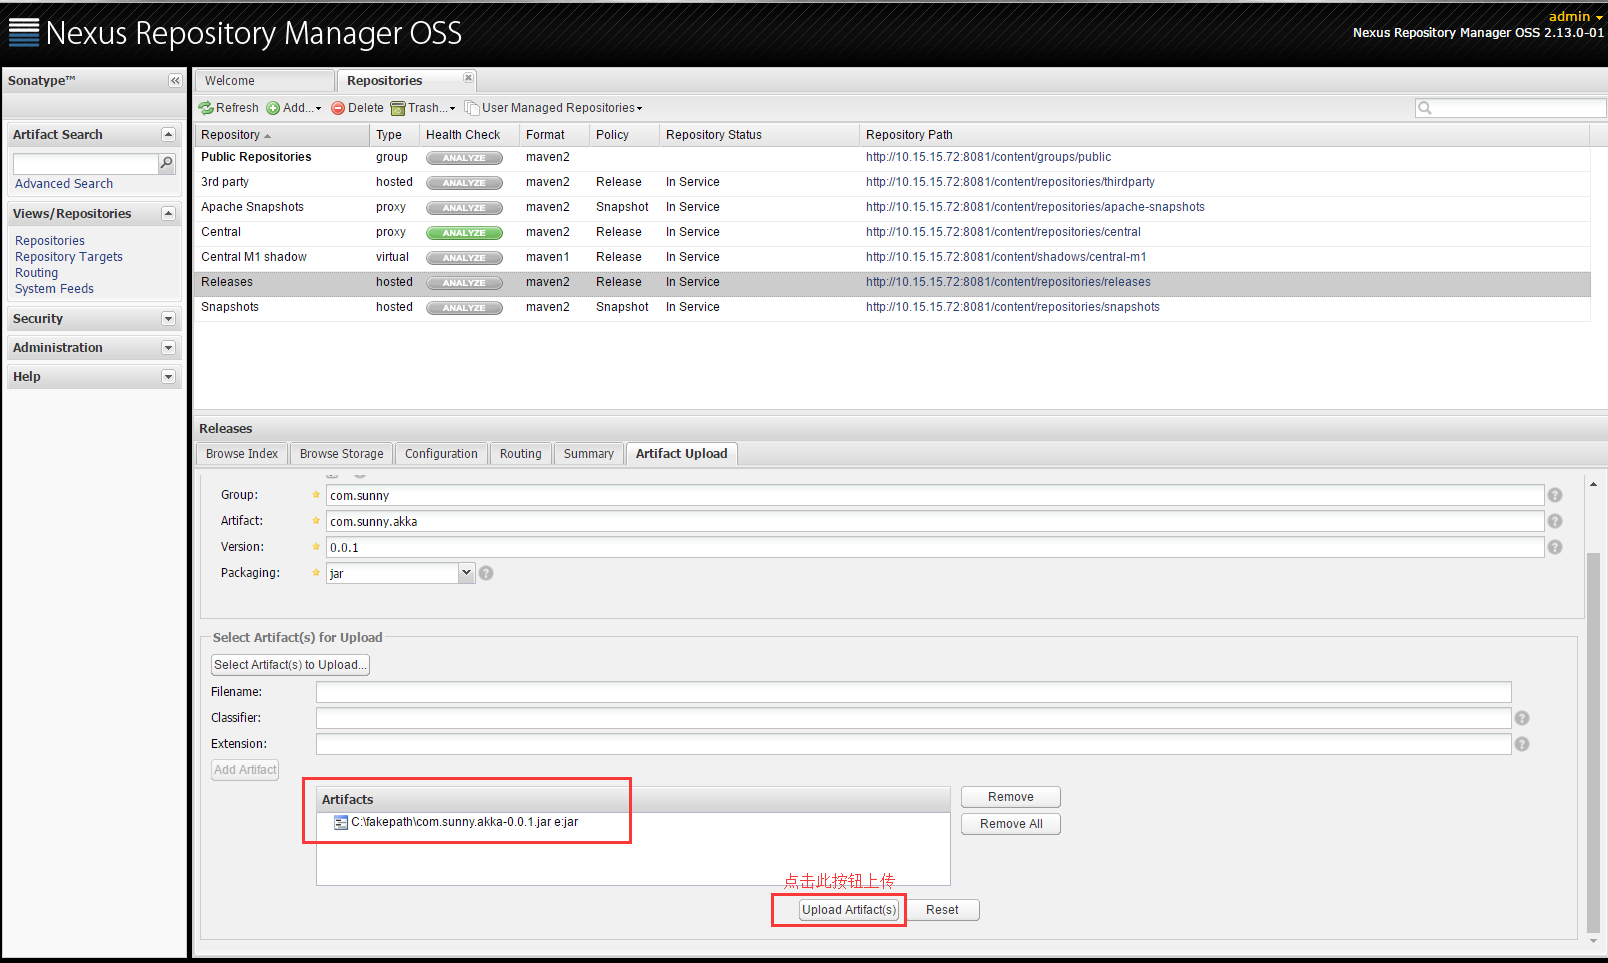The width and height of the screenshot is (1608, 963).
Task: Click ANALYZE badge for Central M1 shadow
Action: [x=464, y=258]
